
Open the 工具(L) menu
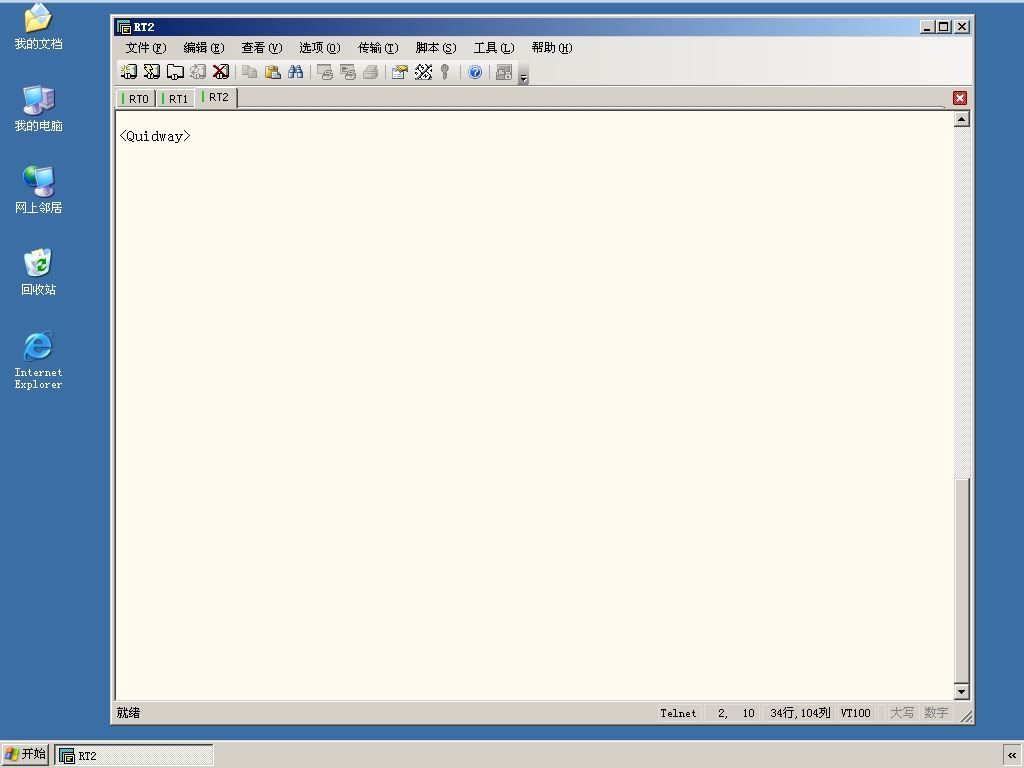(x=494, y=48)
